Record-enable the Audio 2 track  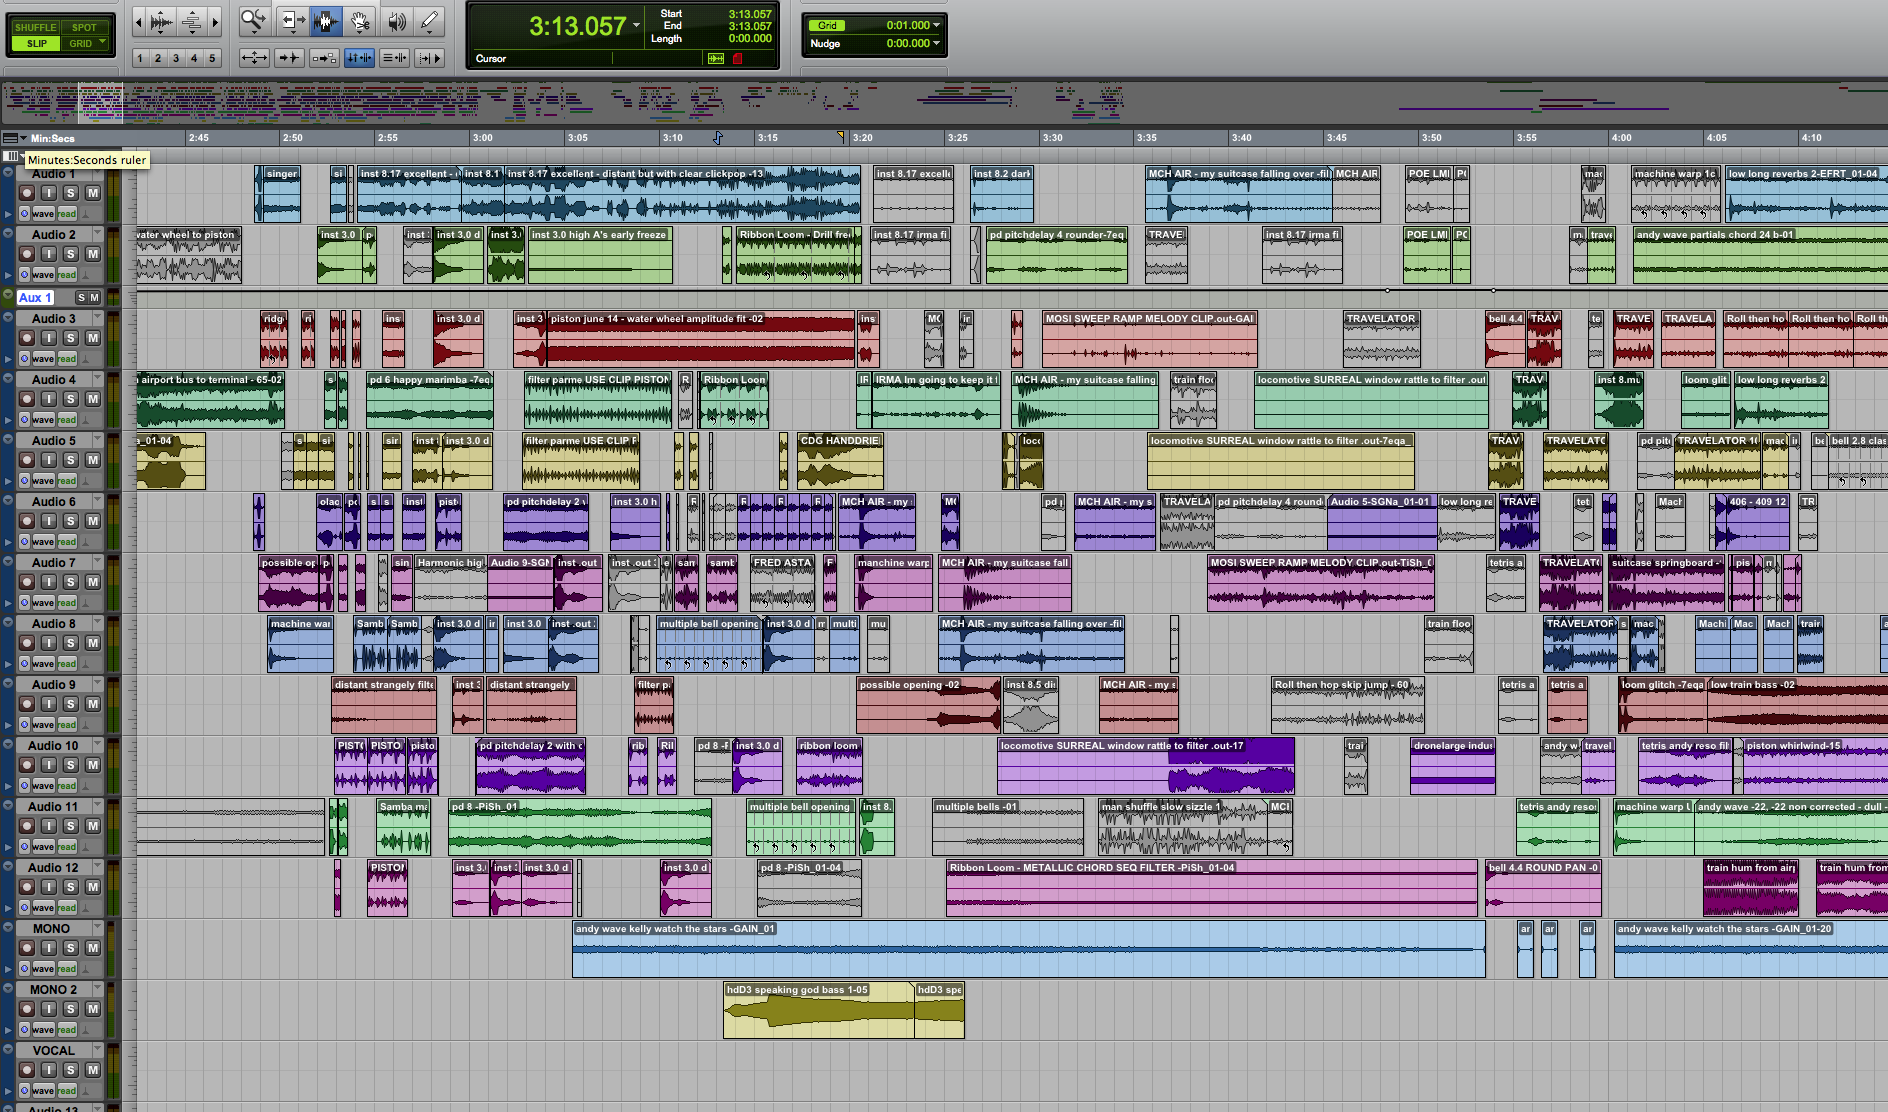[x=27, y=254]
